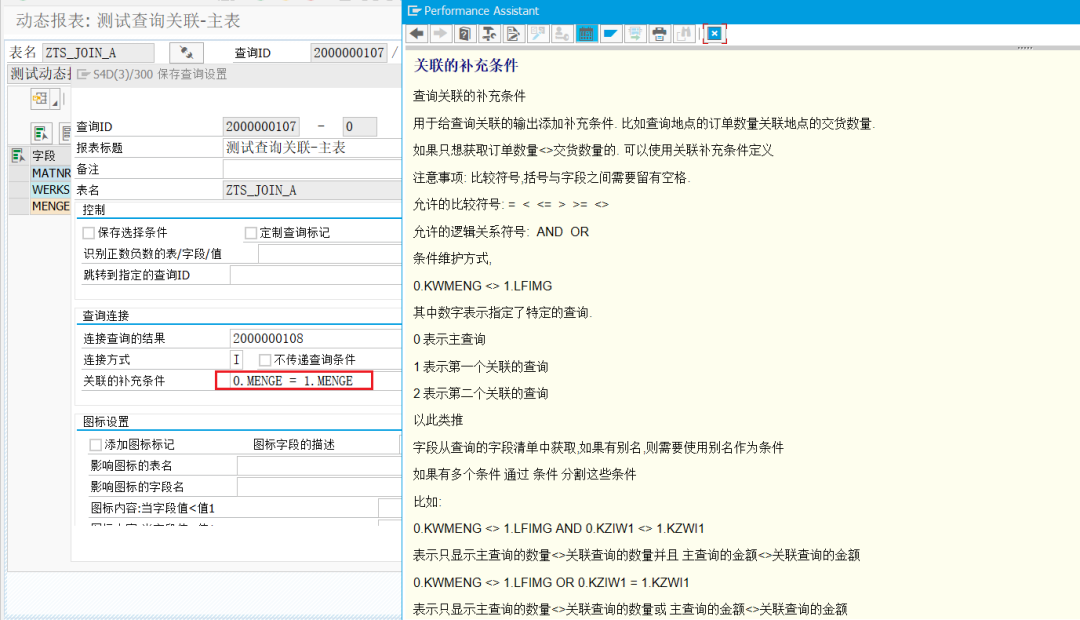Screen dimensions: 1080x620
Task: Click the blue flag-shaped toolbar icon
Action: pyautogui.click(x=610, y=33)
